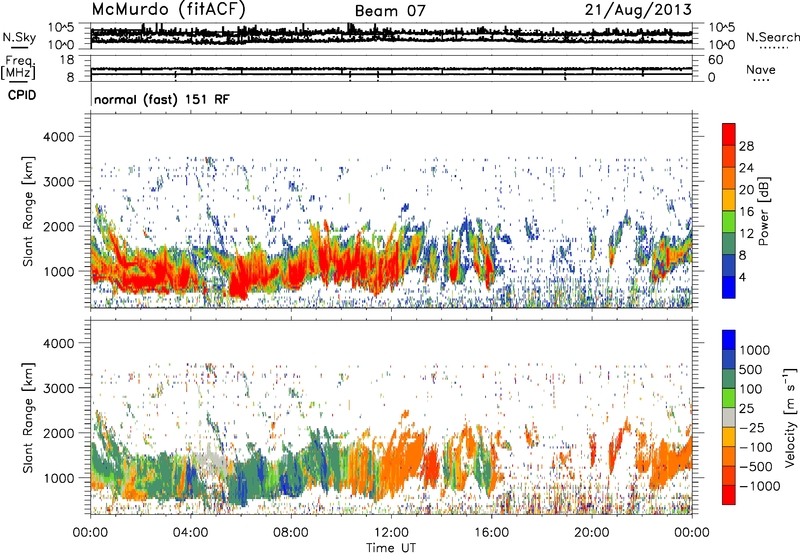The image size is (800, 554).
Task: Click the "-25" Velocity colorbar label
Action: click(751, 428)
